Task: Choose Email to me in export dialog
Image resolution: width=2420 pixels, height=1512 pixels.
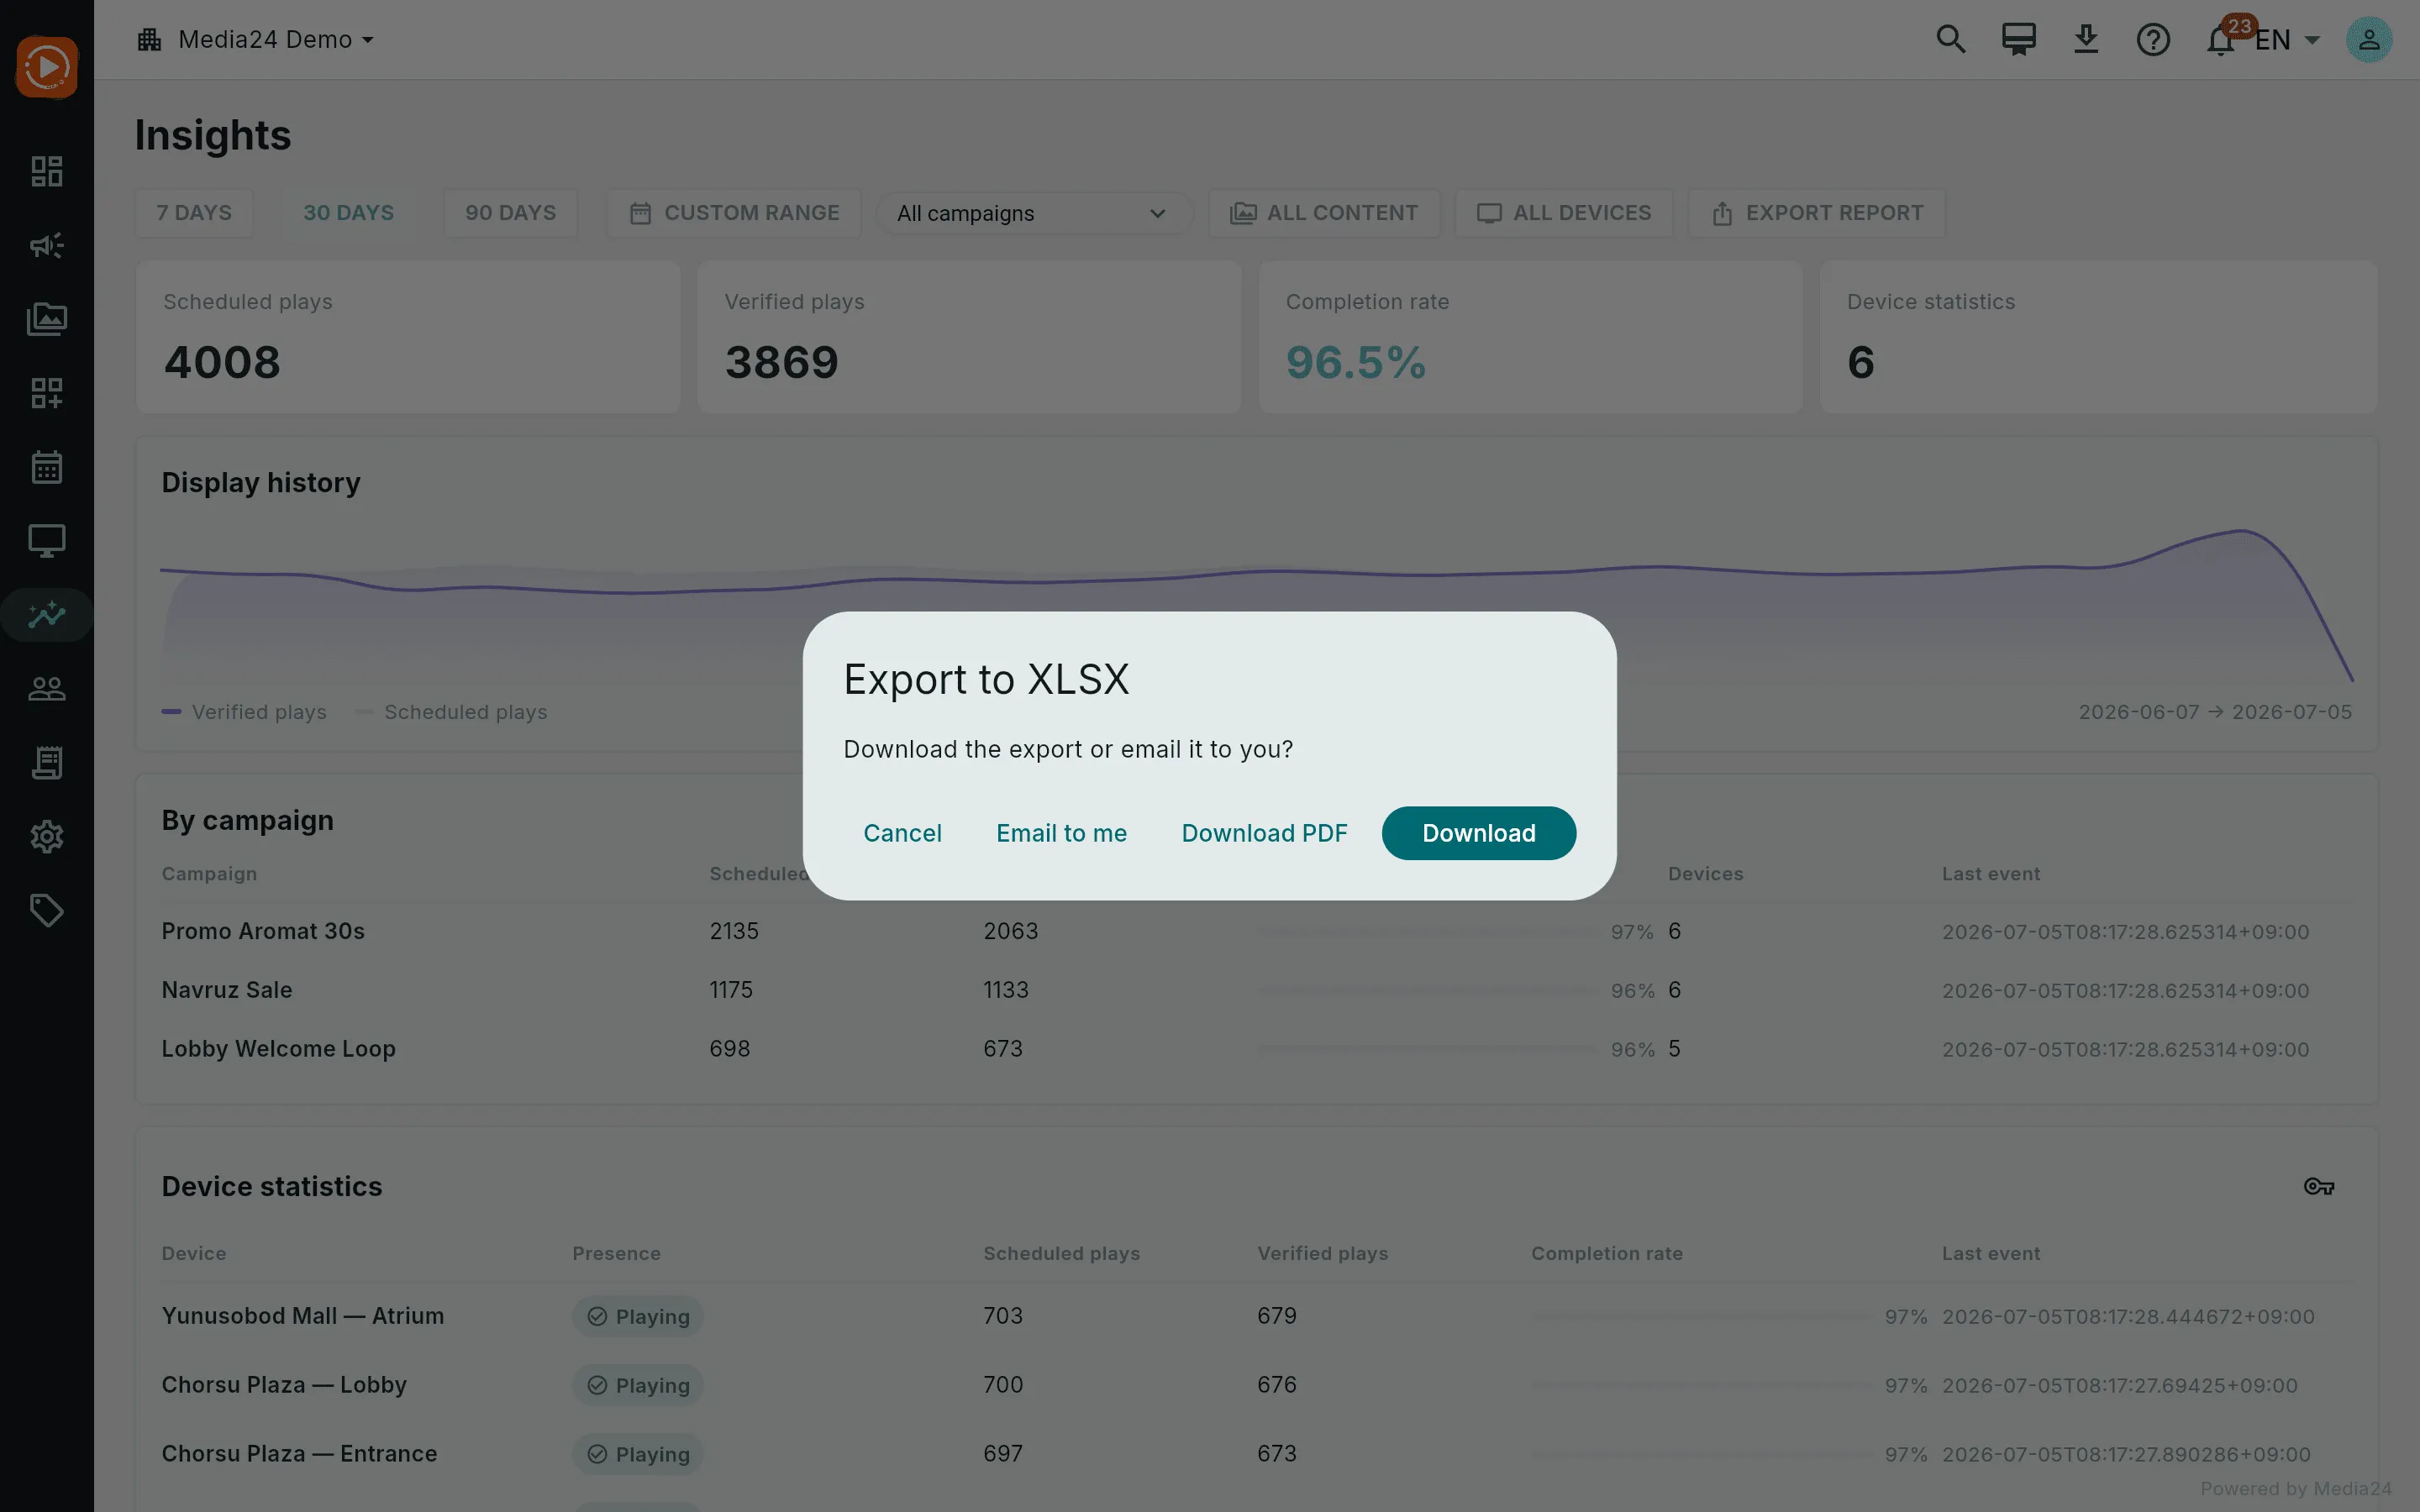Action: click(1061, 833)
